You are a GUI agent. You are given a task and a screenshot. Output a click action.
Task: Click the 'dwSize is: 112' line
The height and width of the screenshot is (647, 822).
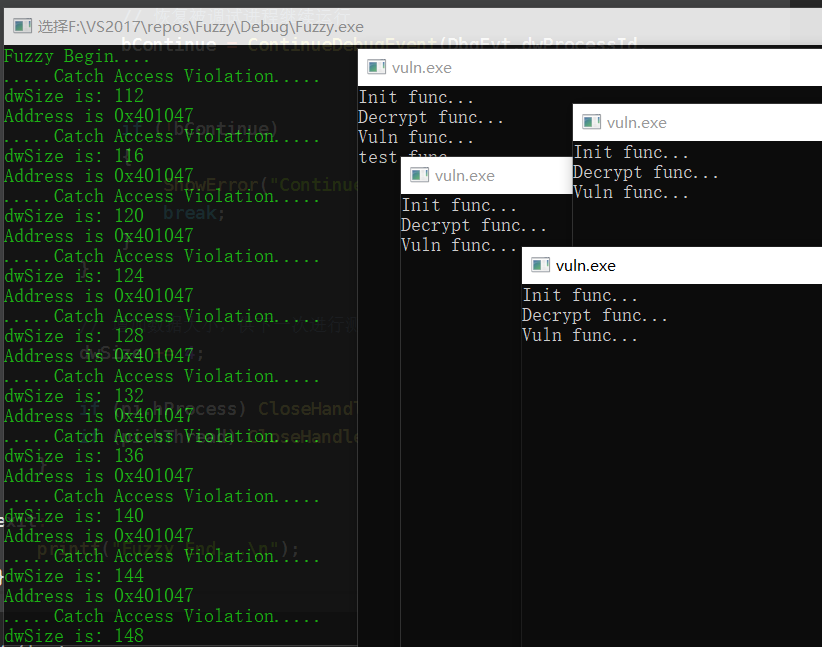[x=74, y=95]
